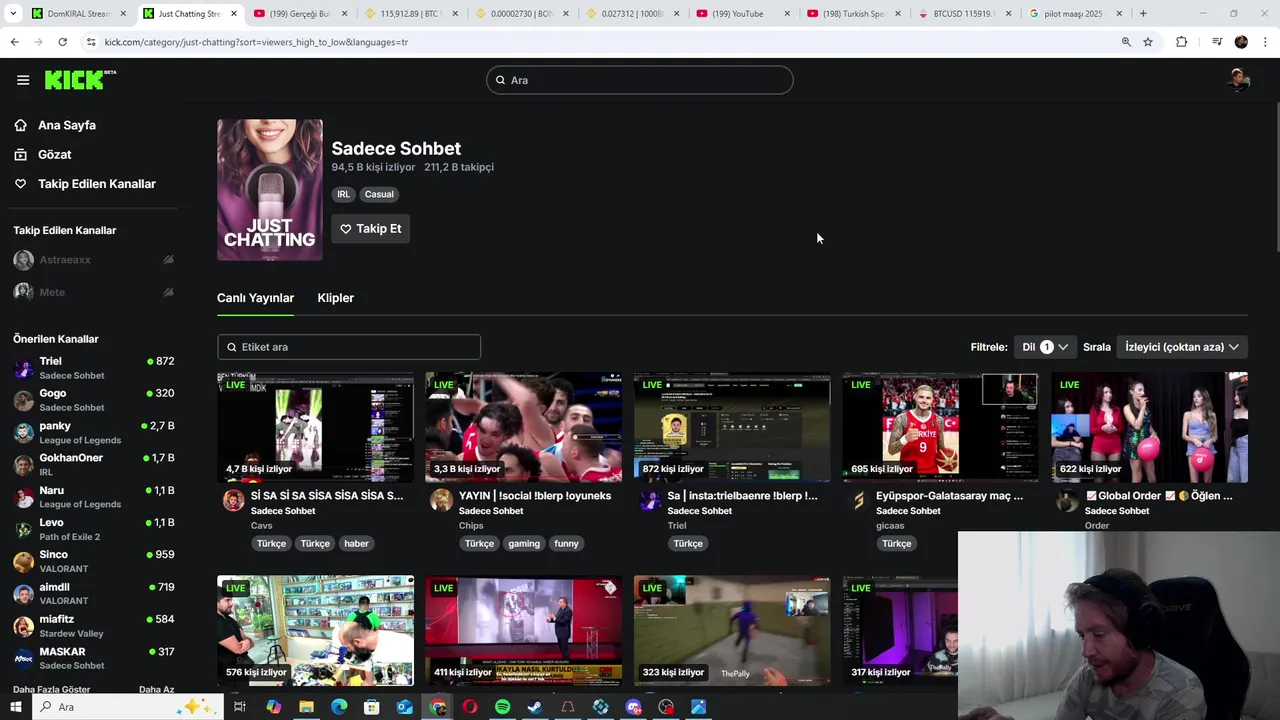Open the Chrome three-dot menu
Image resolution: width=1280 pixels, height=720 pixels.
(x=1266, y=42)
